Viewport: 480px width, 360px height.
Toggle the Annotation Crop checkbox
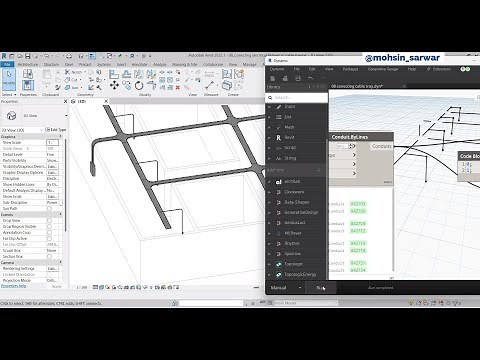click(x=49, y=233)
